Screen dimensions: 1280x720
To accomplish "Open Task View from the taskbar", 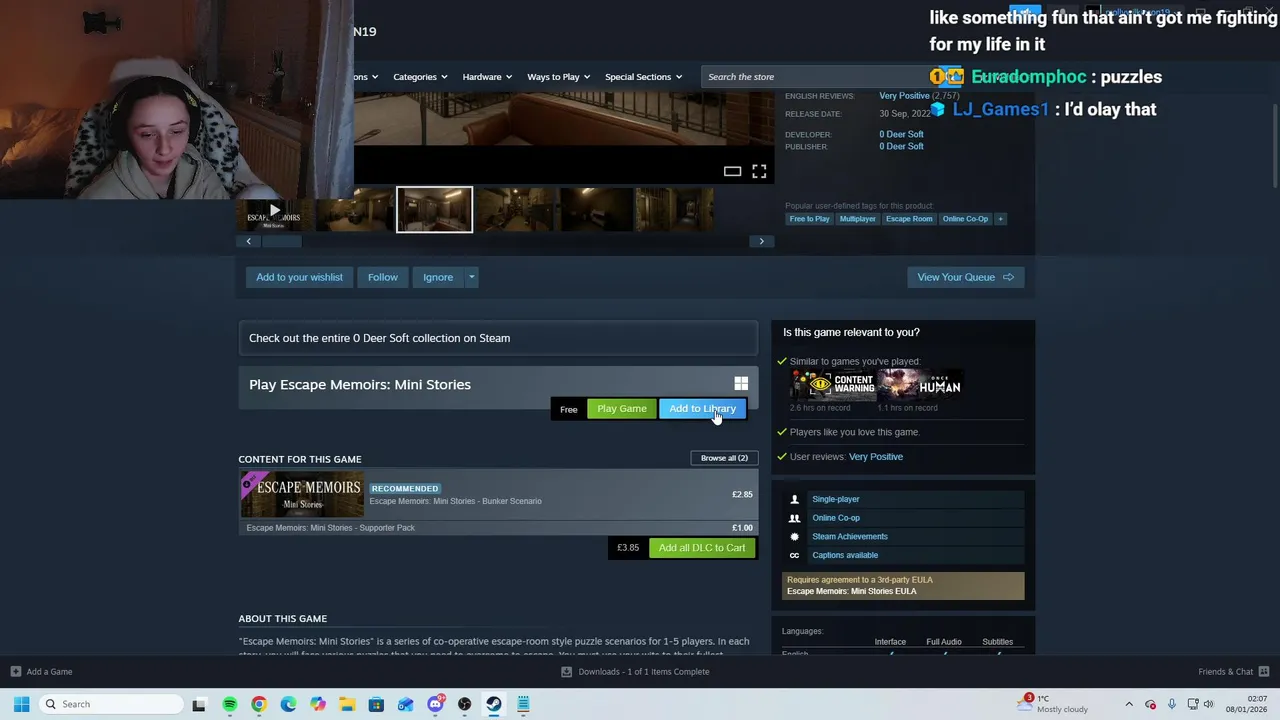I will pos(199,704).
